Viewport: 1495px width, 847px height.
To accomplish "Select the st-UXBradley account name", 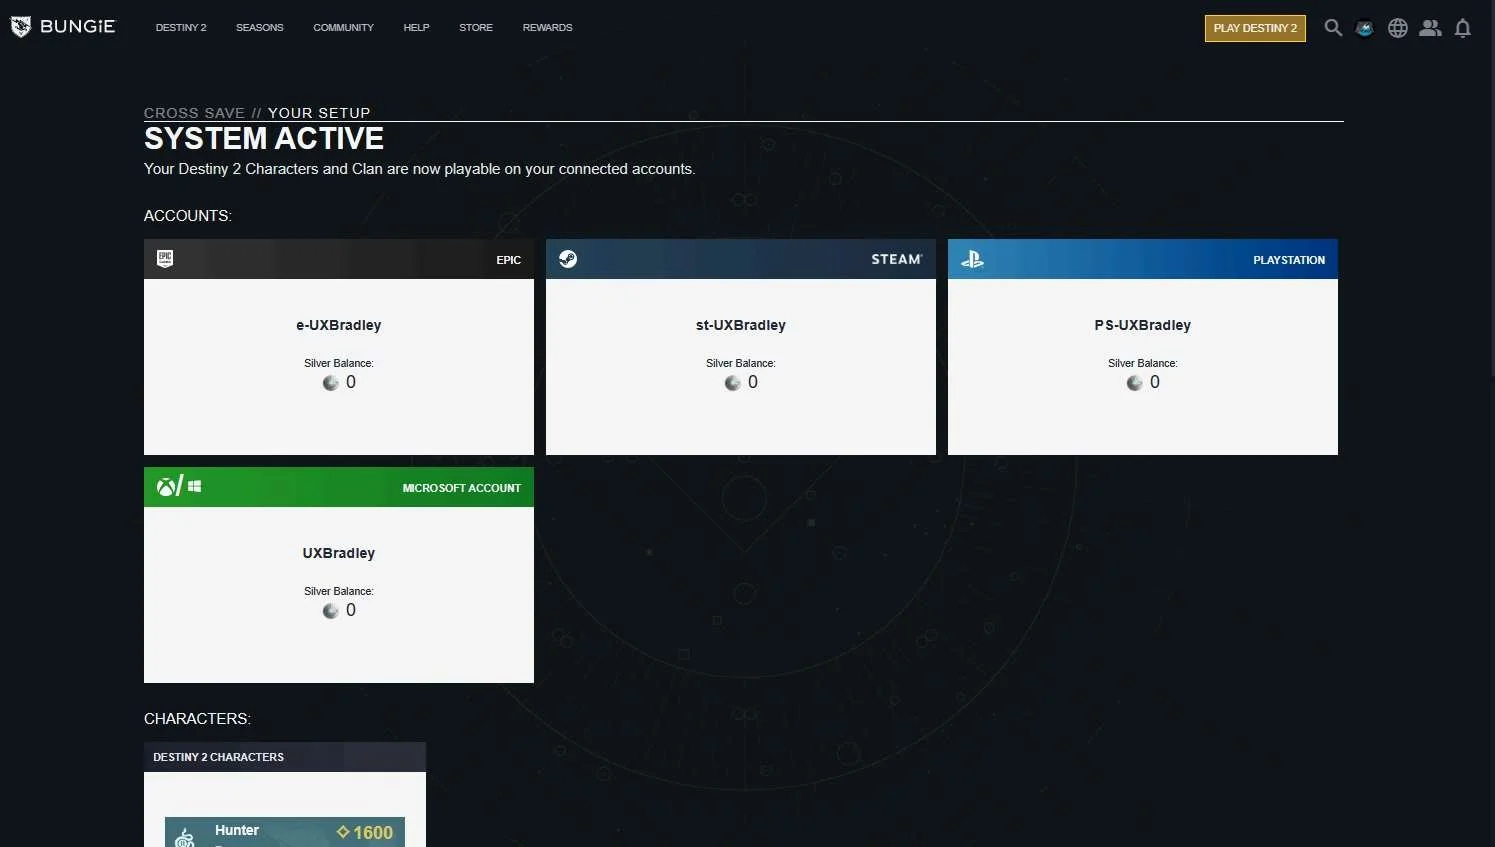I will tap(741, 325).
